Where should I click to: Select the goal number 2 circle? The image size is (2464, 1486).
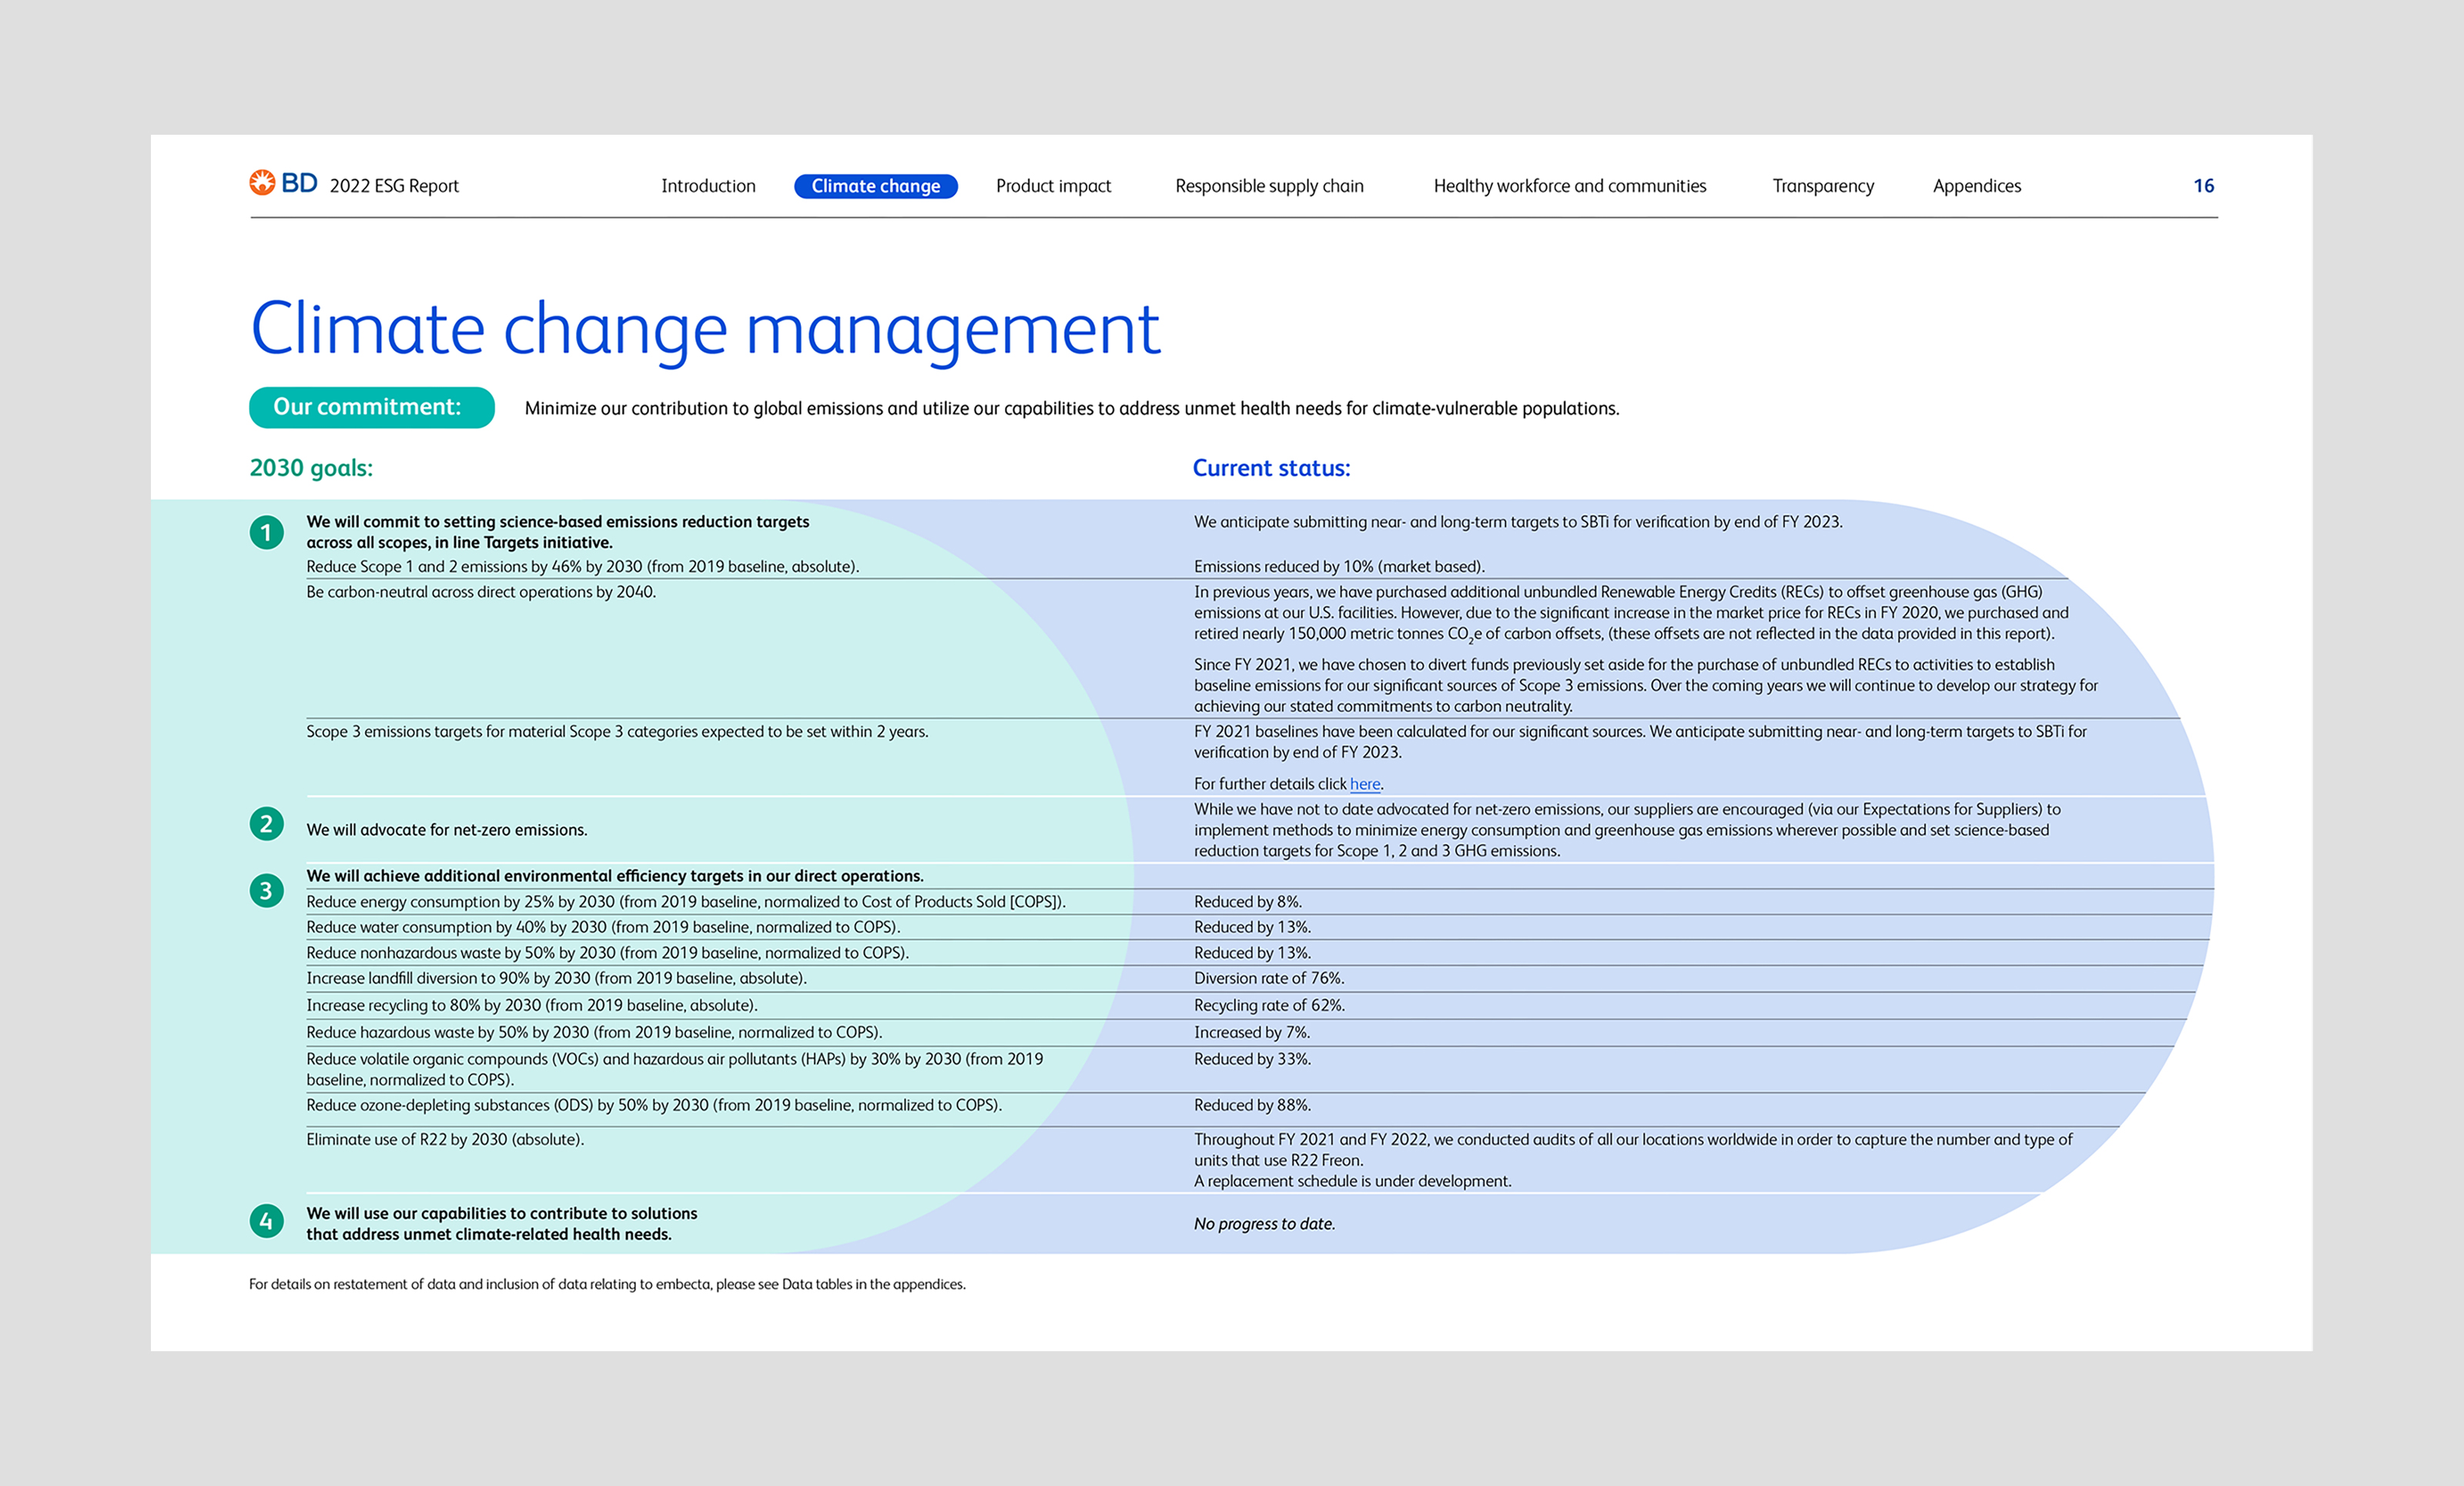(266, 824)
